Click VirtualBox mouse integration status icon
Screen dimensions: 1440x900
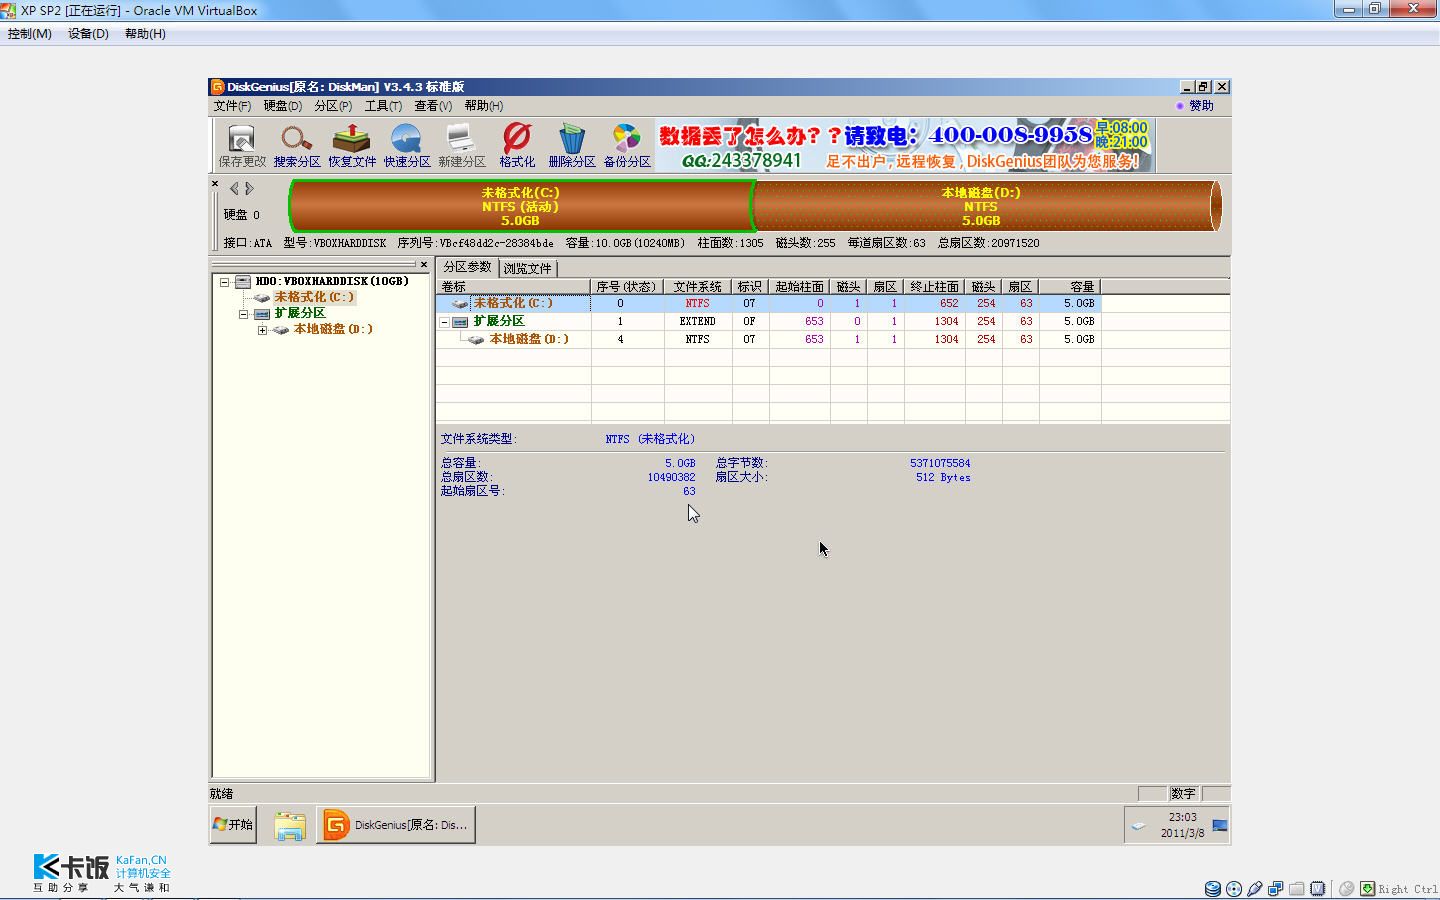(x=1347, y=888)
